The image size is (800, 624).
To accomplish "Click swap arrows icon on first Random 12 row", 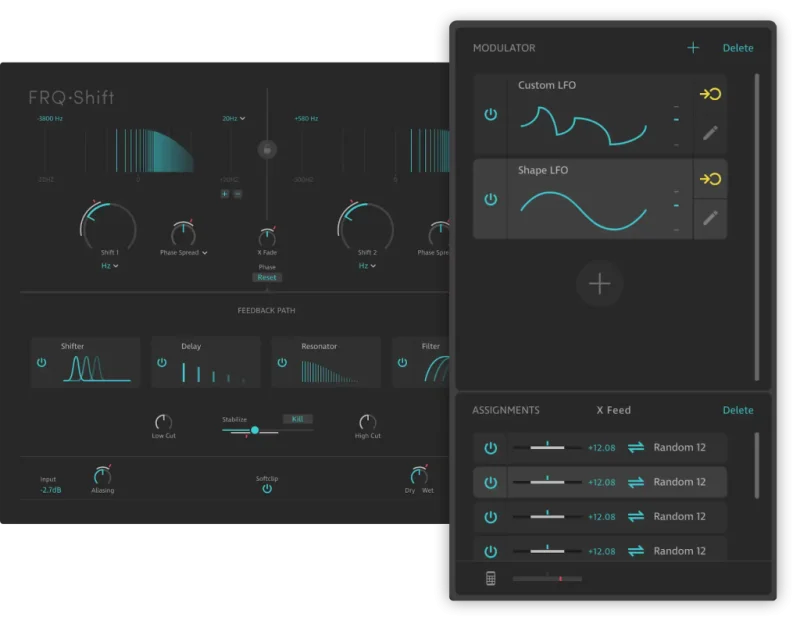I will coord(636,447).
